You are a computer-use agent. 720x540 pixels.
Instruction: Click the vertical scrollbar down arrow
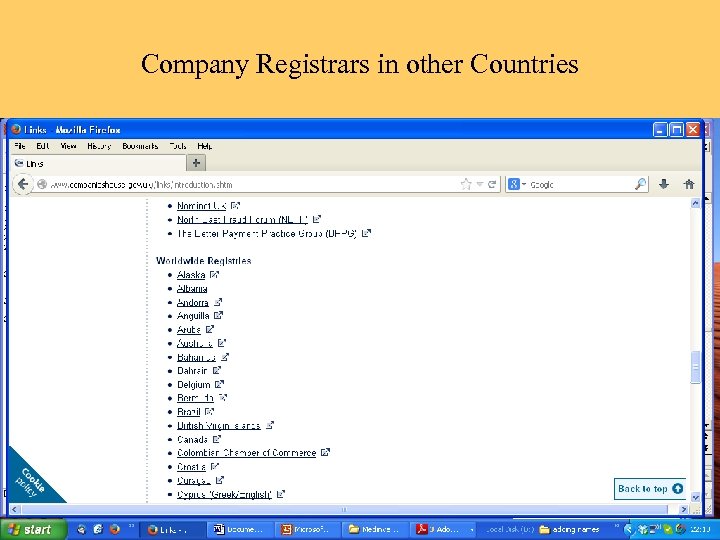click(x=695, y=497)
